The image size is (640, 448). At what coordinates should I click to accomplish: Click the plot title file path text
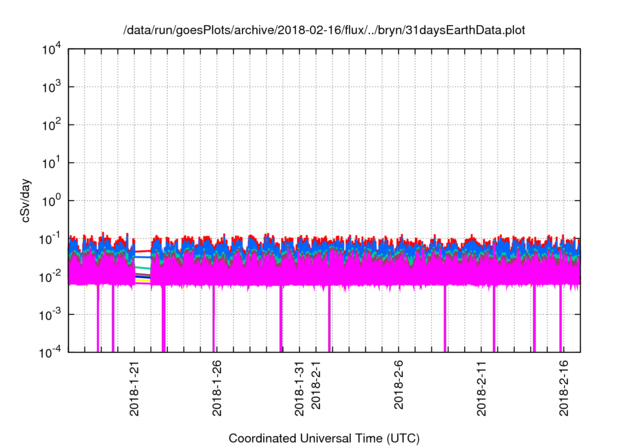[323, 31]
